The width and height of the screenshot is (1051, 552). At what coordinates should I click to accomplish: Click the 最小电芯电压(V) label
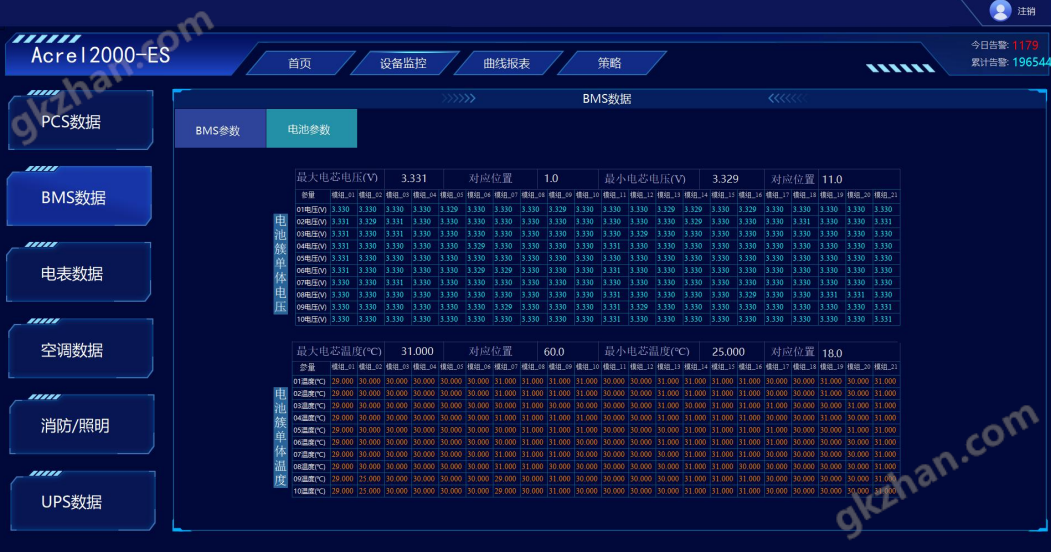point(645,179)
